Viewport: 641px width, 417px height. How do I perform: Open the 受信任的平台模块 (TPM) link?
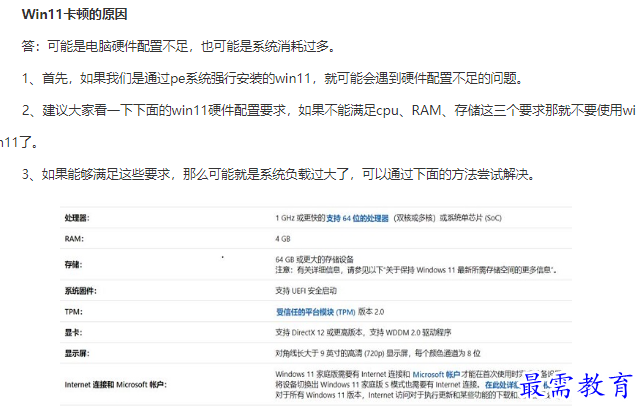(x=316, y=312)
